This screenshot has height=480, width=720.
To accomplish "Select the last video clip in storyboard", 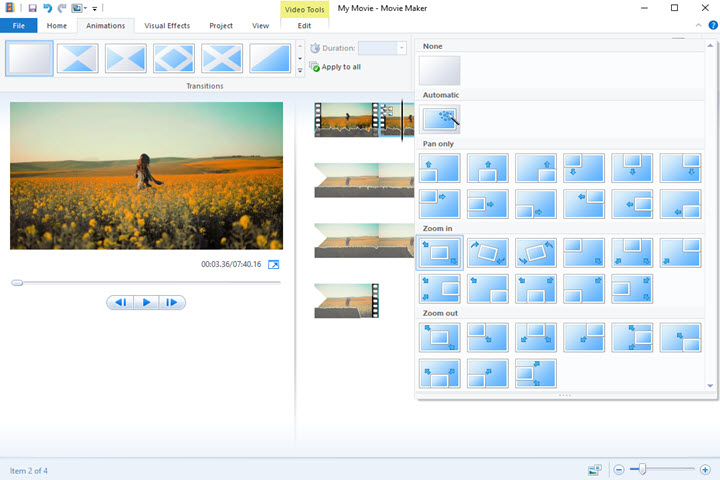I will (x=346, y=301).
